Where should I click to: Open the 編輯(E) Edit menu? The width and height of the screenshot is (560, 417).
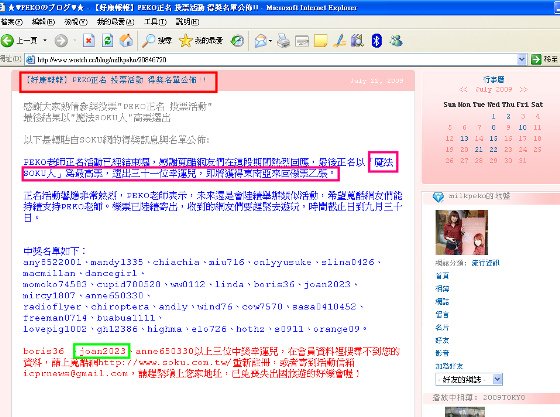43,22
